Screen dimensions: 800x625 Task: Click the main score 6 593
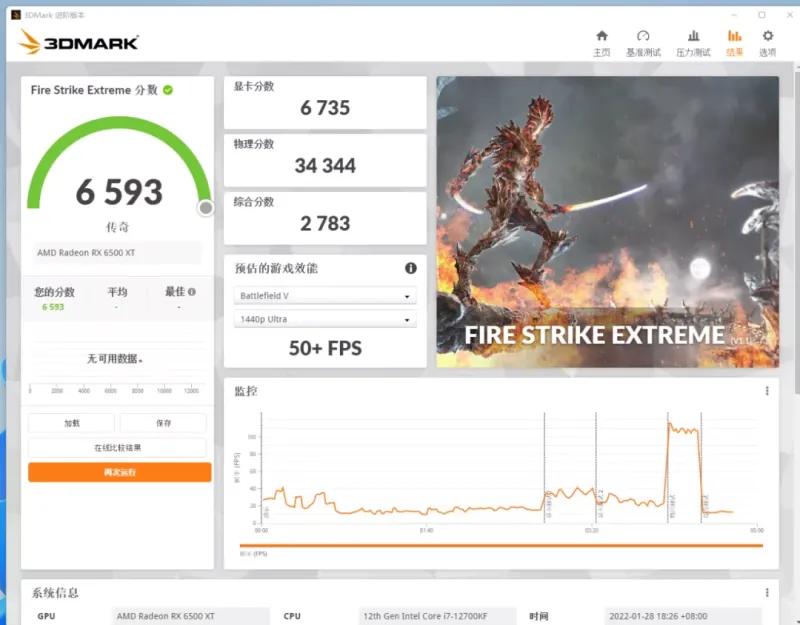click(x=119, y=192)
